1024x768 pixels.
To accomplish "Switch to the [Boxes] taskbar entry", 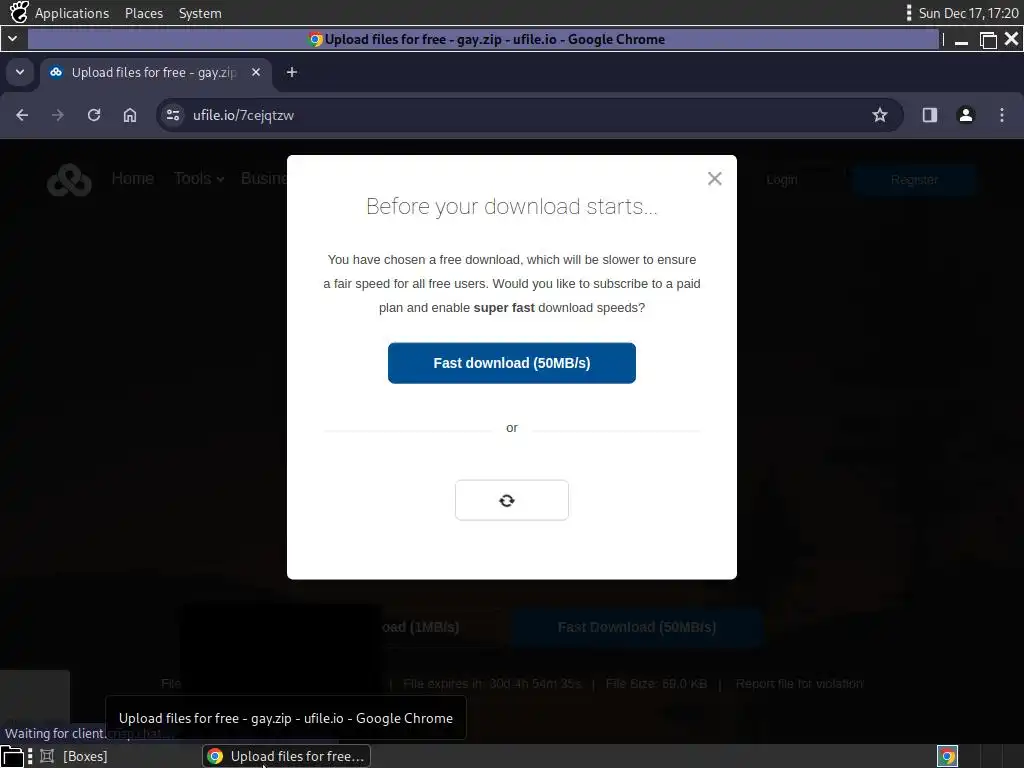I will click(x=74, y=756).
